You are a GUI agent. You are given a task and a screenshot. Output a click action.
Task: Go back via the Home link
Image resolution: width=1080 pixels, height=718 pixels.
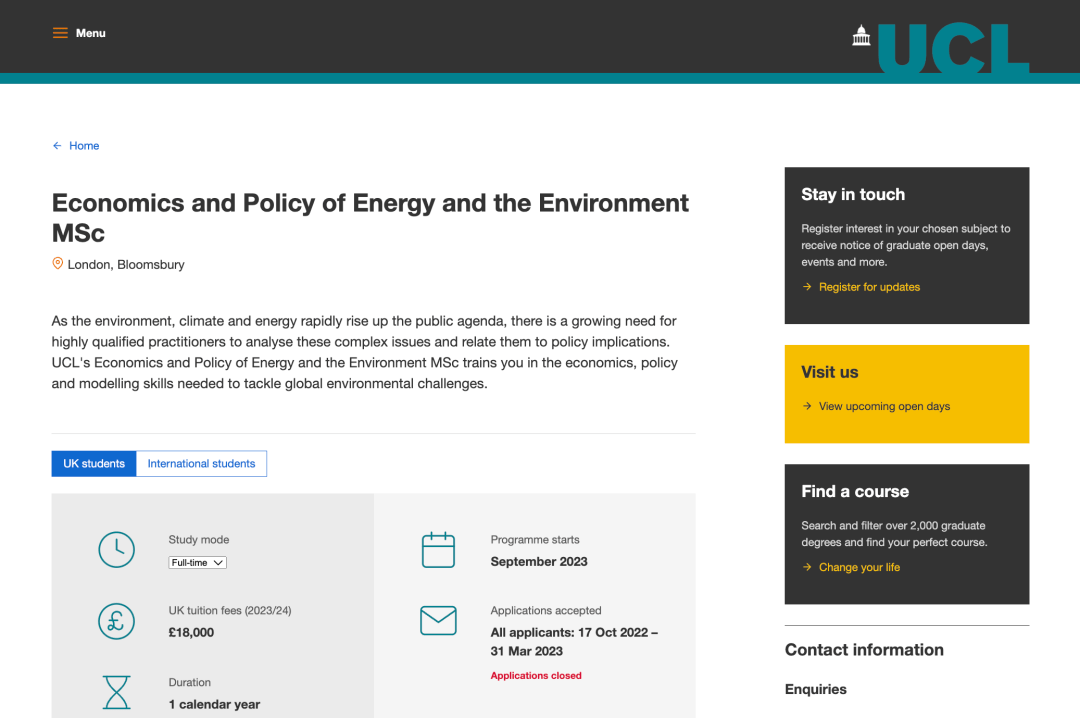click(x=84, y=145)
